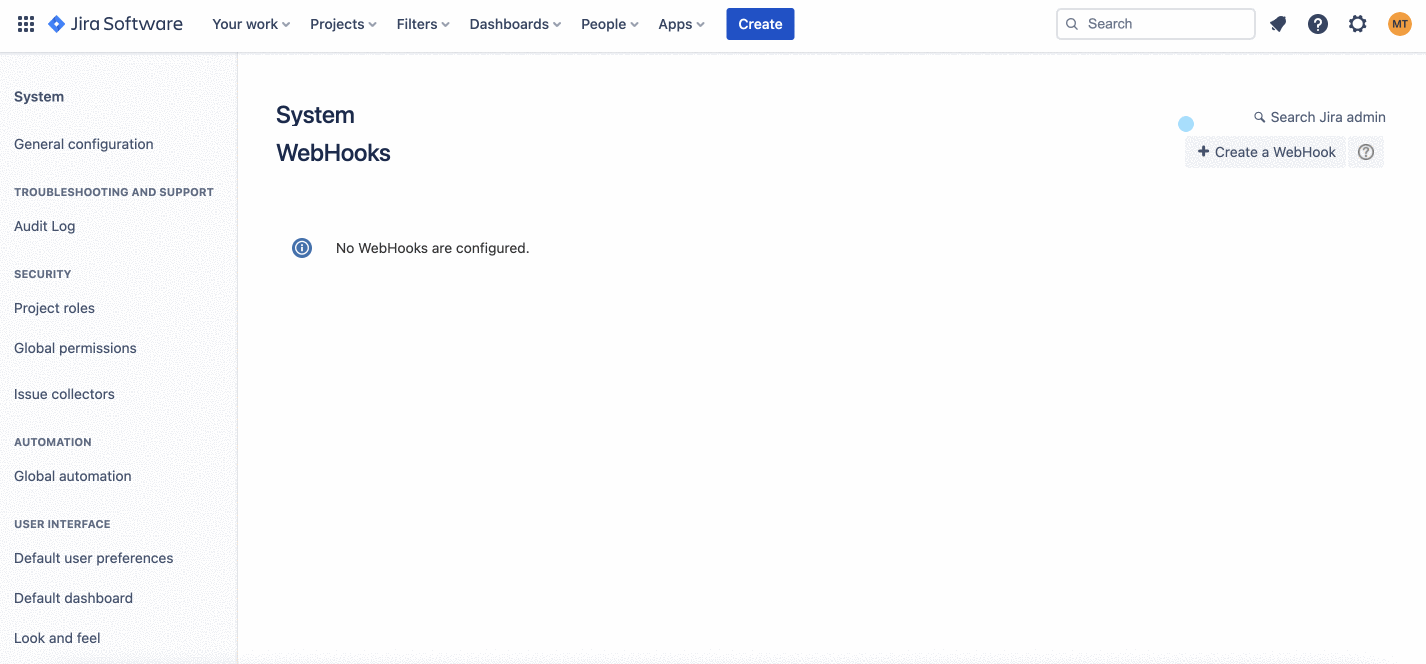The height and width of the screenshot is (664, 1426).
Task: Open the MT user profile avatar
Action: (1399, 24)
